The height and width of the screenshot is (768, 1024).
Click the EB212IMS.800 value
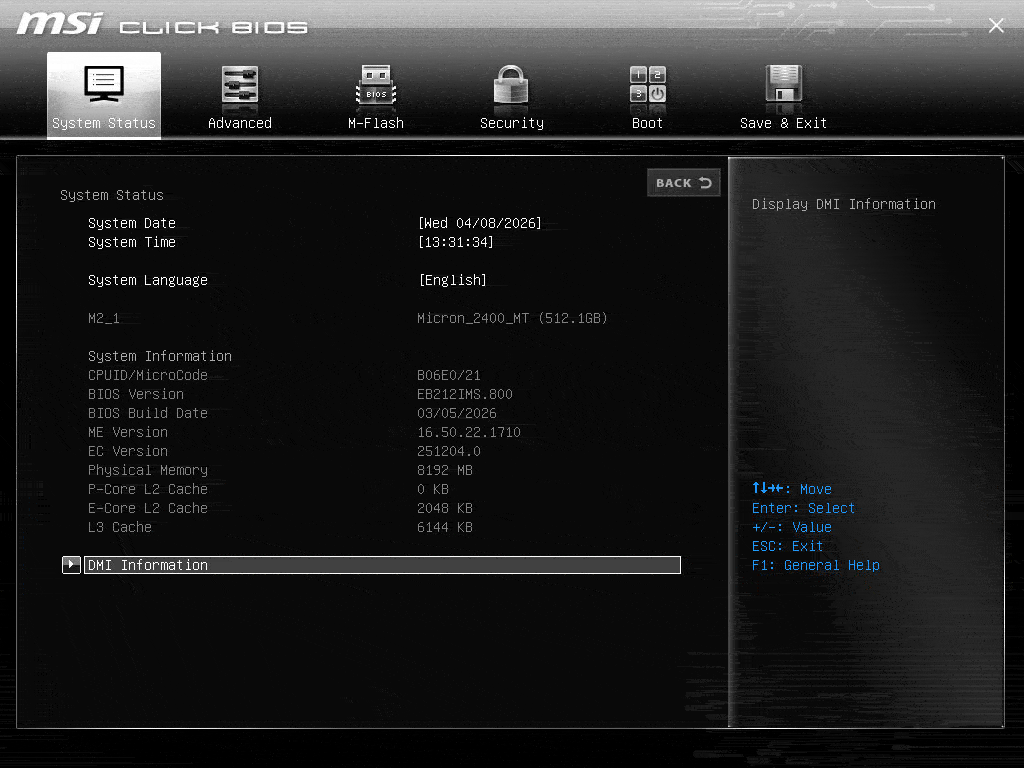[464, 394]
